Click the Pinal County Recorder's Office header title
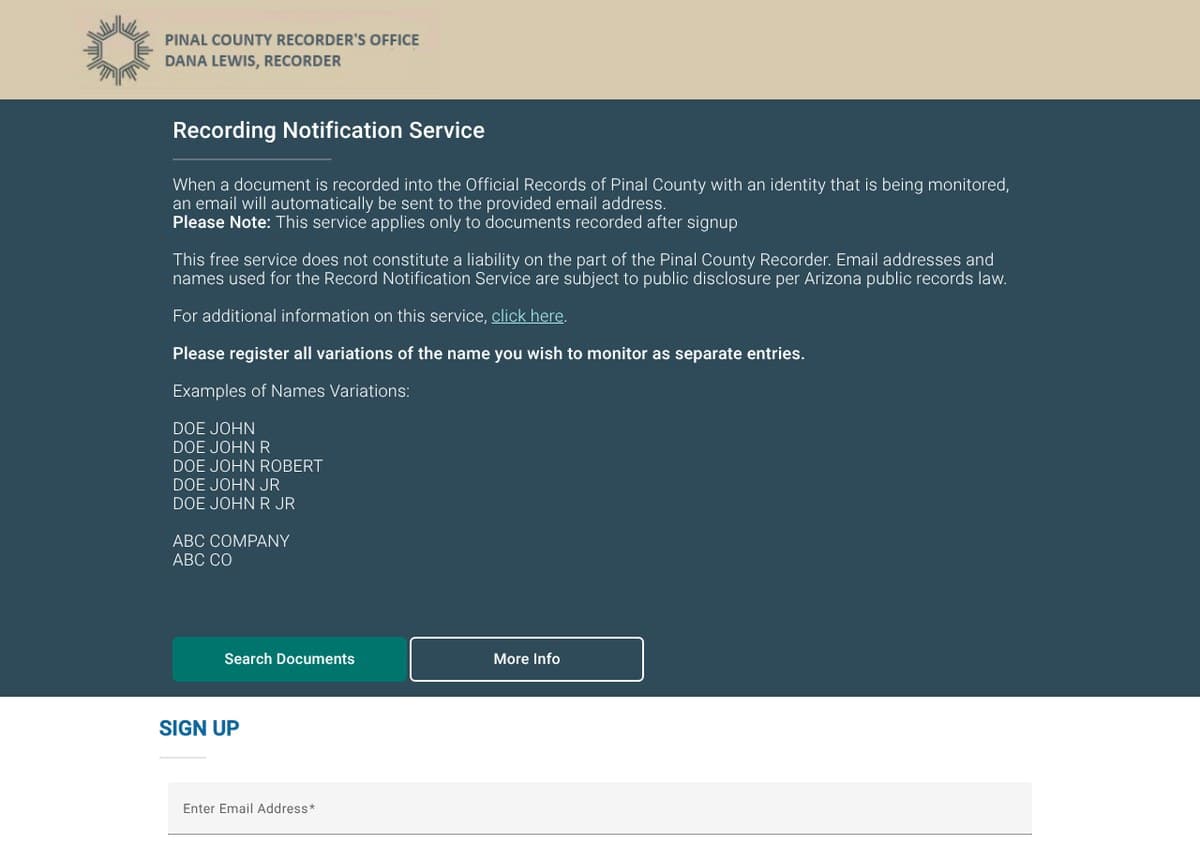 tap(292, 40)
